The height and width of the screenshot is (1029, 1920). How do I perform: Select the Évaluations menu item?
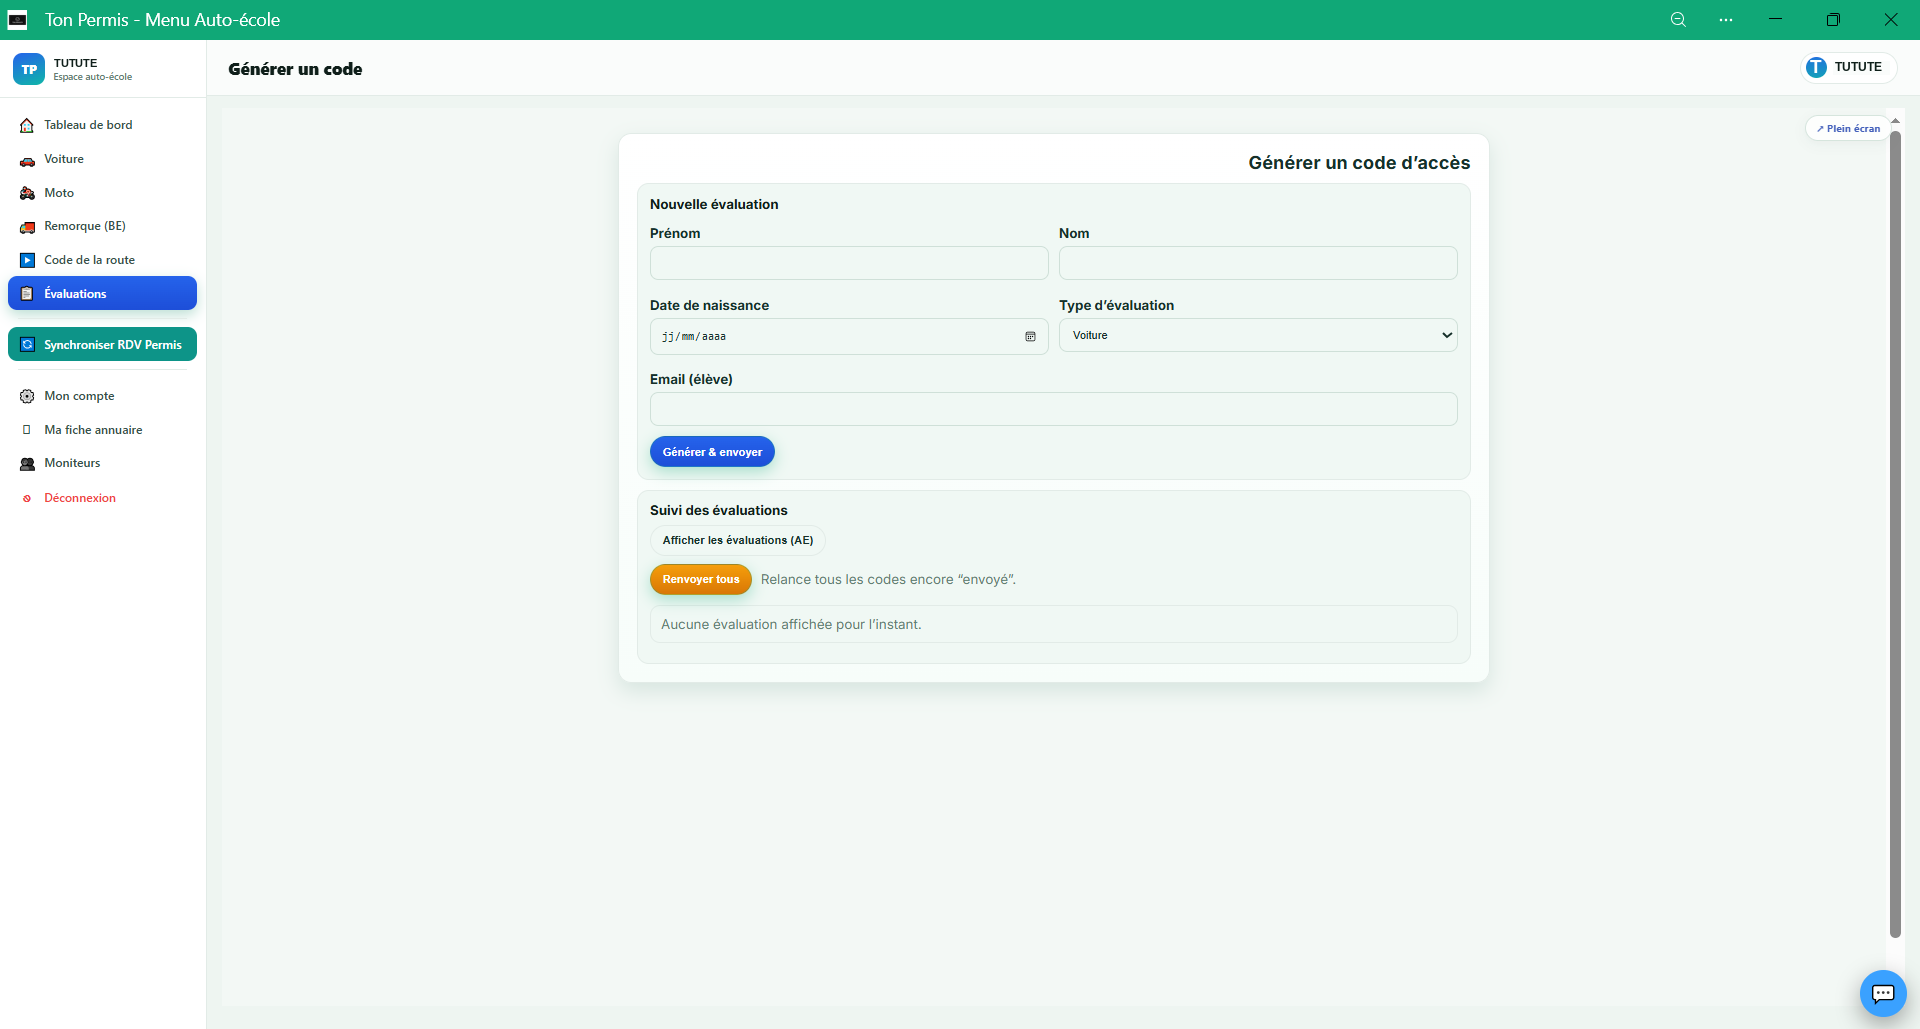tap(102, 293)
